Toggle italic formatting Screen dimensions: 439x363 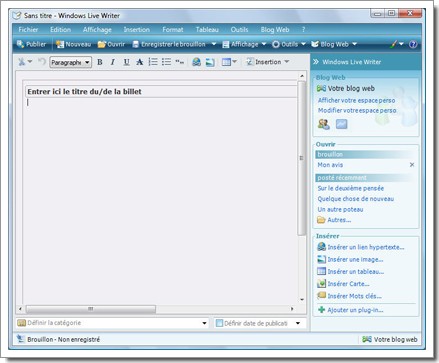click(113, 62)
